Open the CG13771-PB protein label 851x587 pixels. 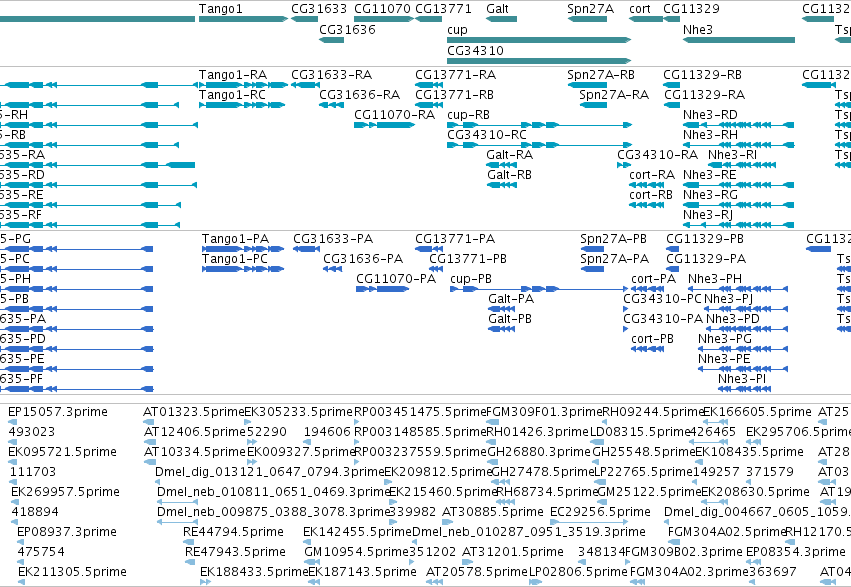(x=468, y=259)
